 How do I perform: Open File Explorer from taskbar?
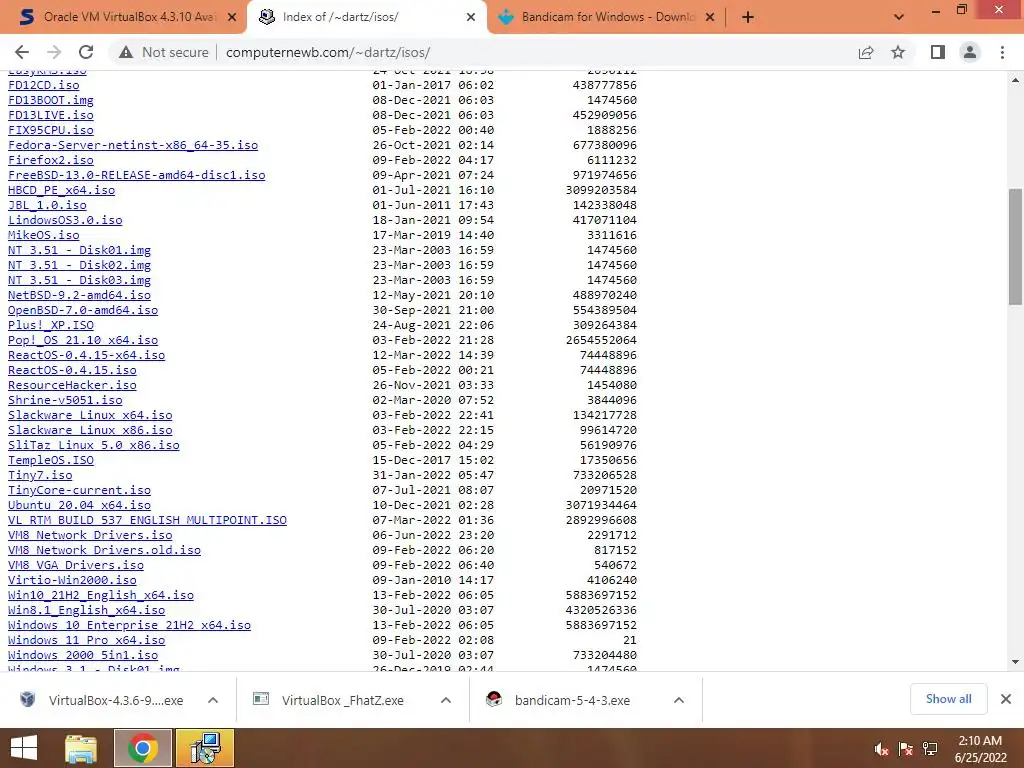[81, 748]
